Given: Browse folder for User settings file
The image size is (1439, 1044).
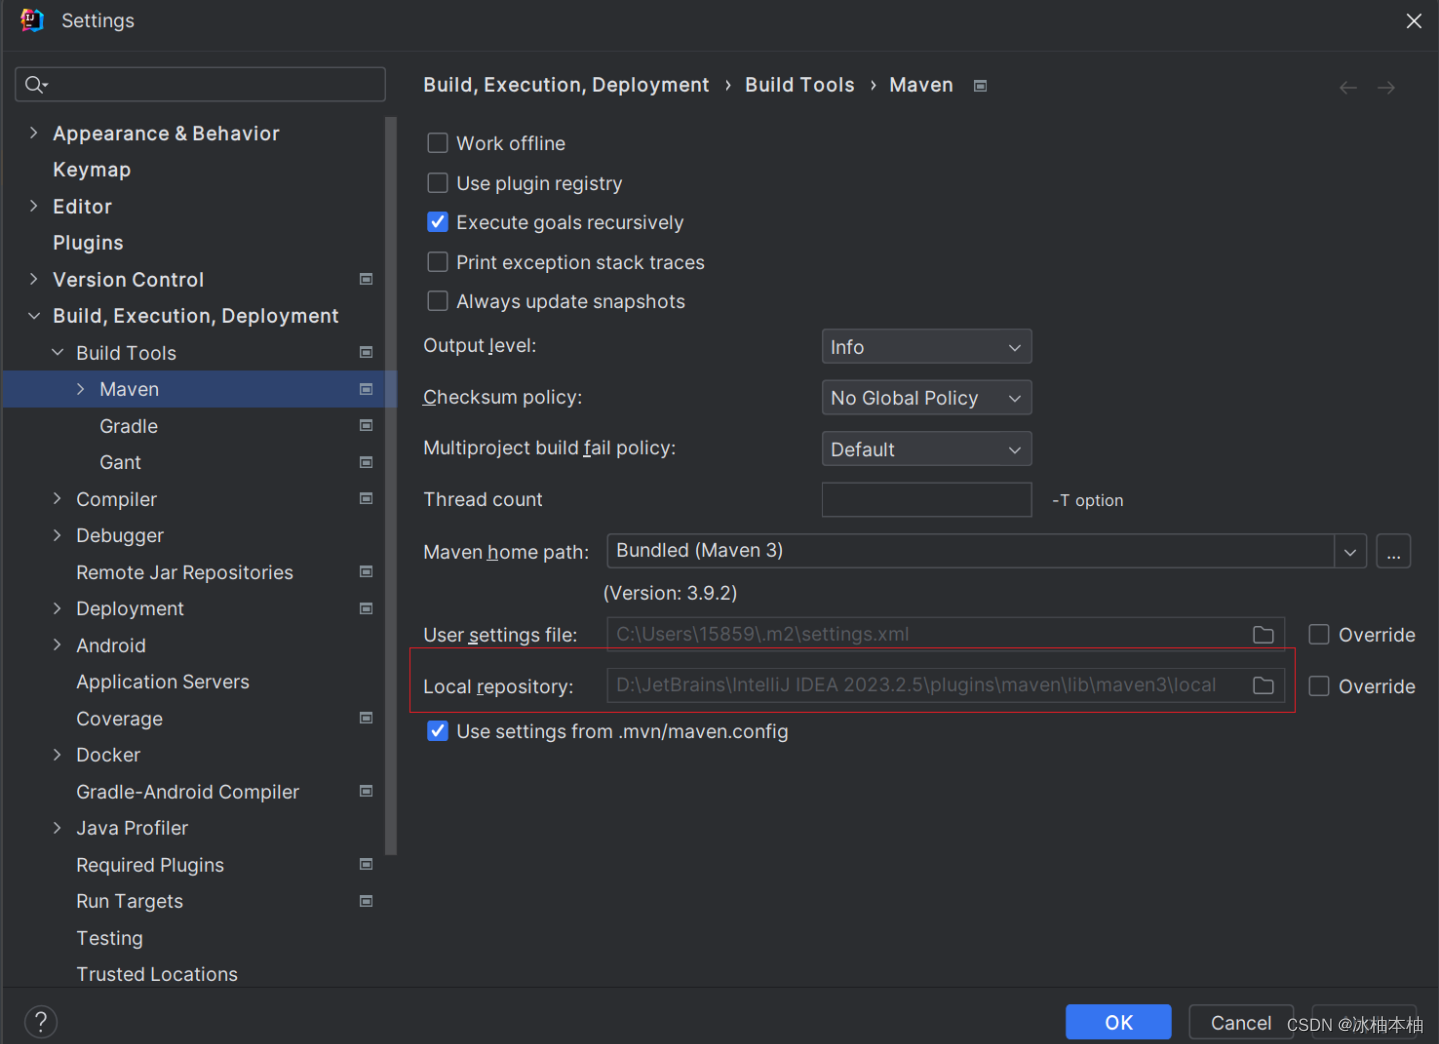Looking at the screenshot, I should (x=1263, y=635).
